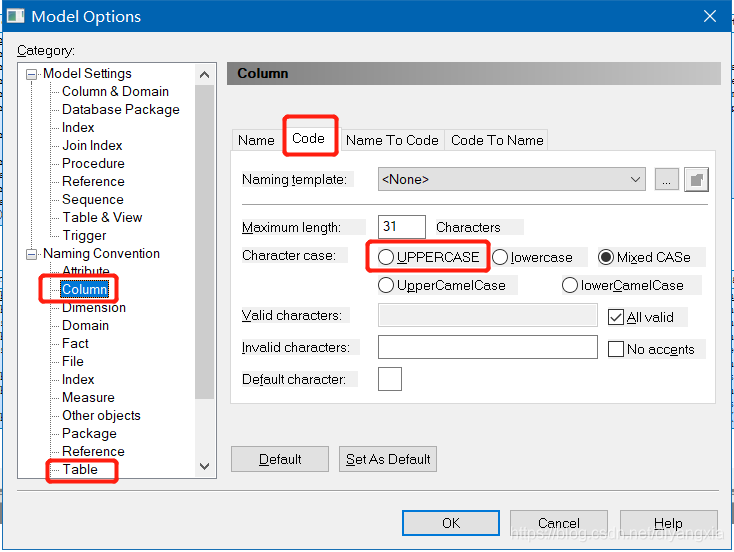Select Table & View tree item
The image size is (734, 552).
102,217
